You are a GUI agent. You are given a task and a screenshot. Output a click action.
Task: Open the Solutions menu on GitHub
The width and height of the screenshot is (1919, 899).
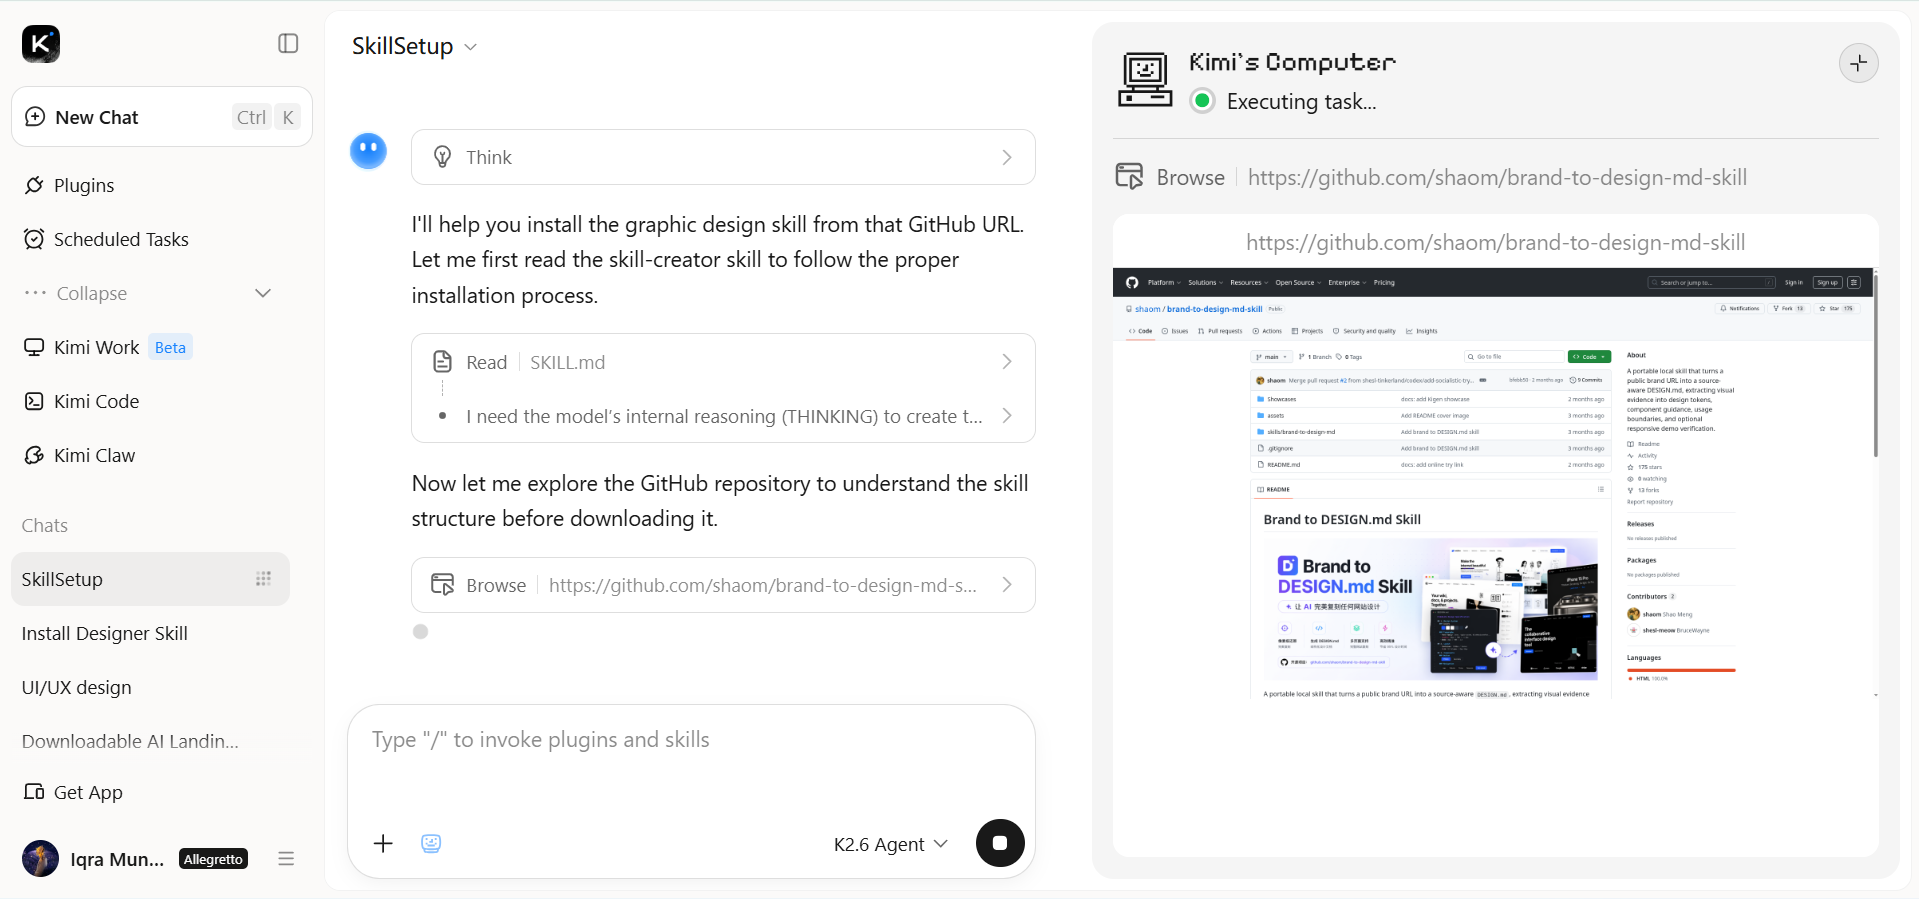(x=1205, y=283)
